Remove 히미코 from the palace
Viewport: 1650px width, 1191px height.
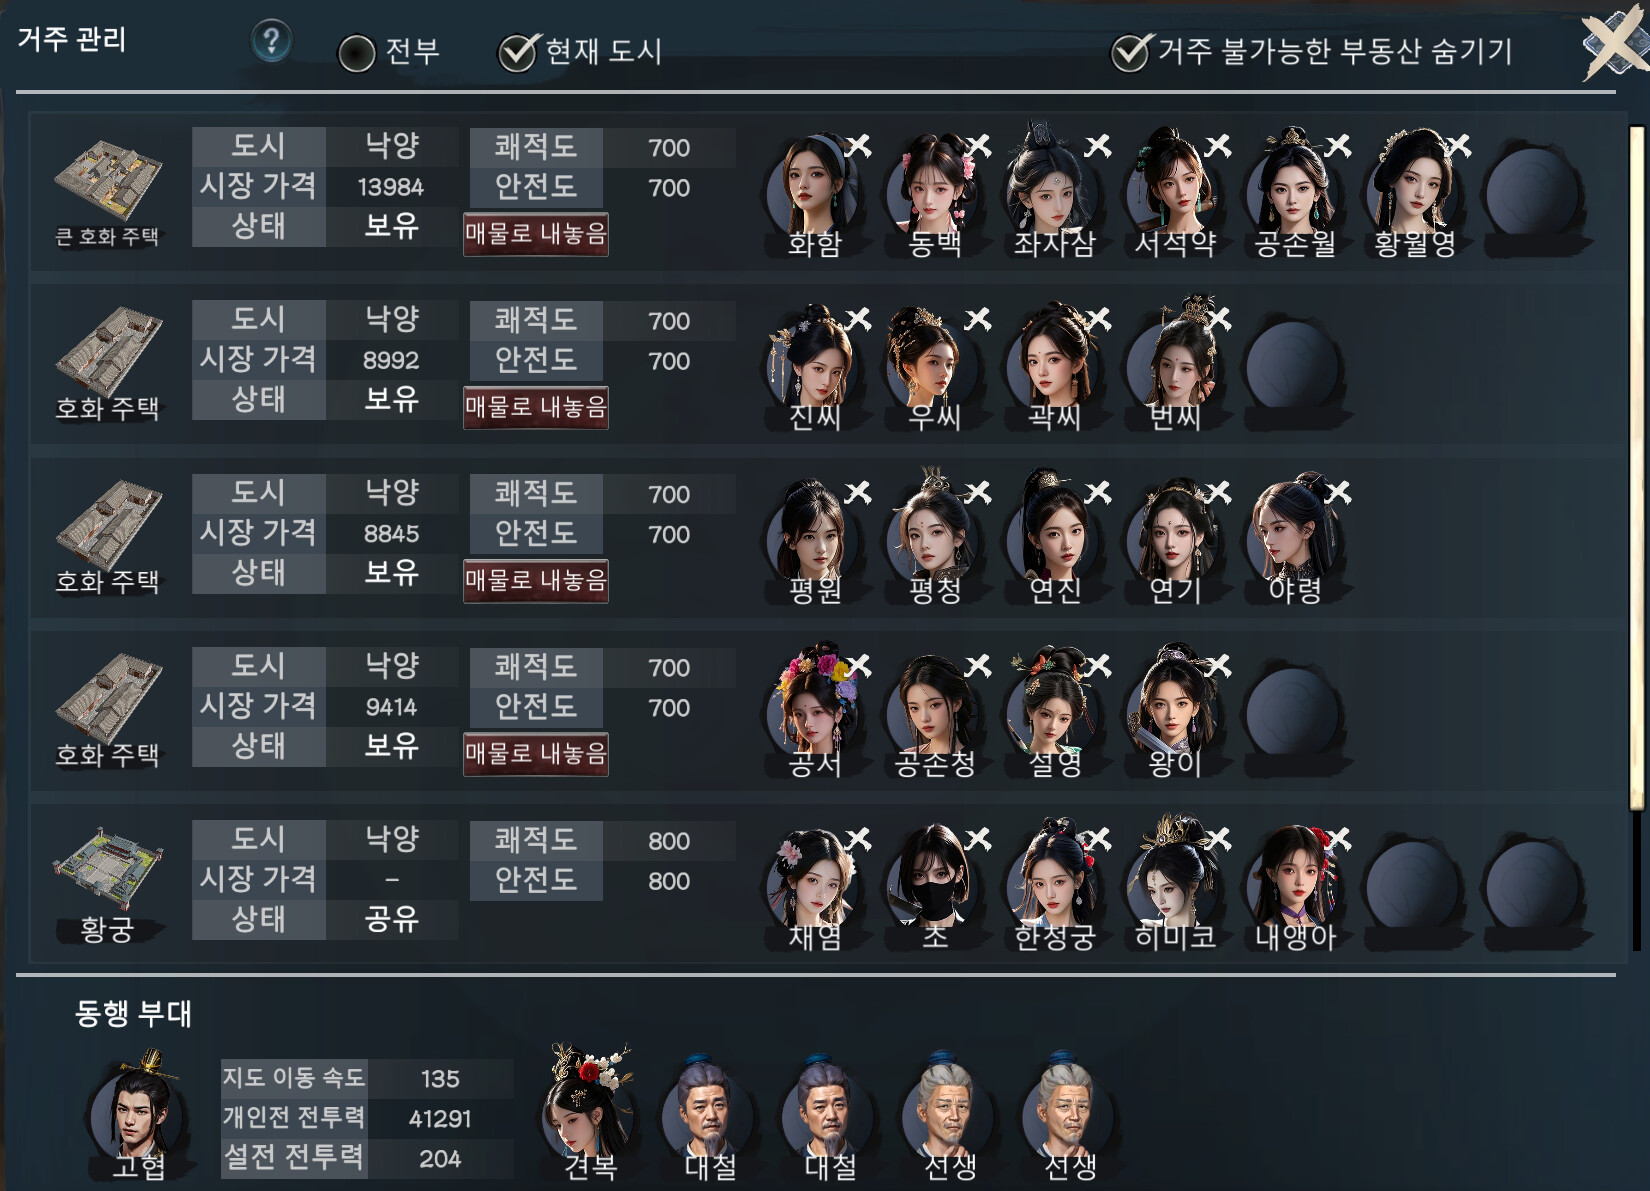point(1218,839)
